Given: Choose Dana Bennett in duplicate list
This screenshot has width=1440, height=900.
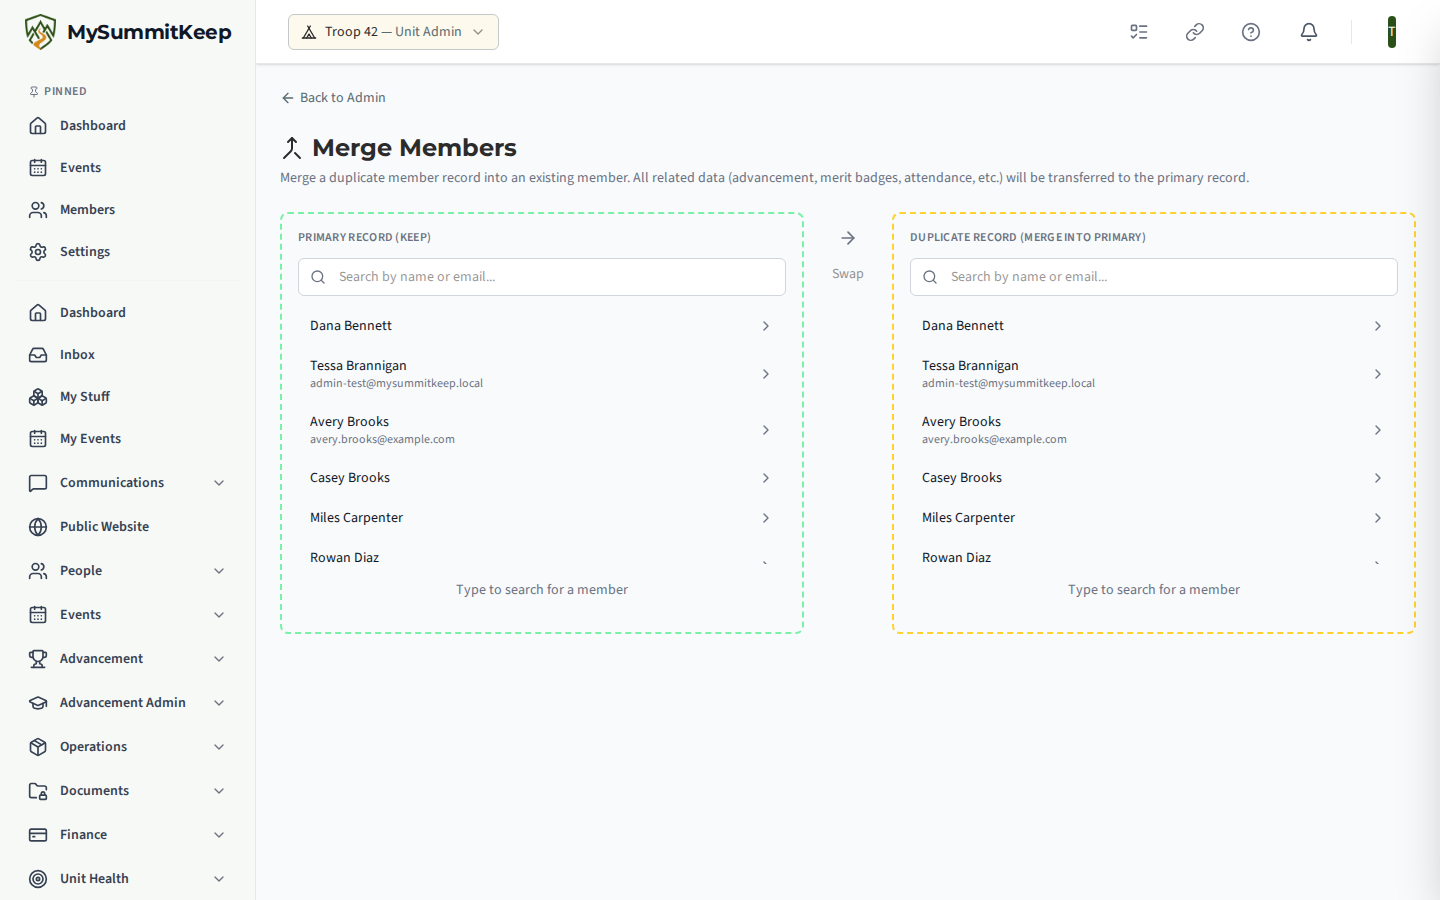Looking at the screenshot, I should coord(1154,326).
